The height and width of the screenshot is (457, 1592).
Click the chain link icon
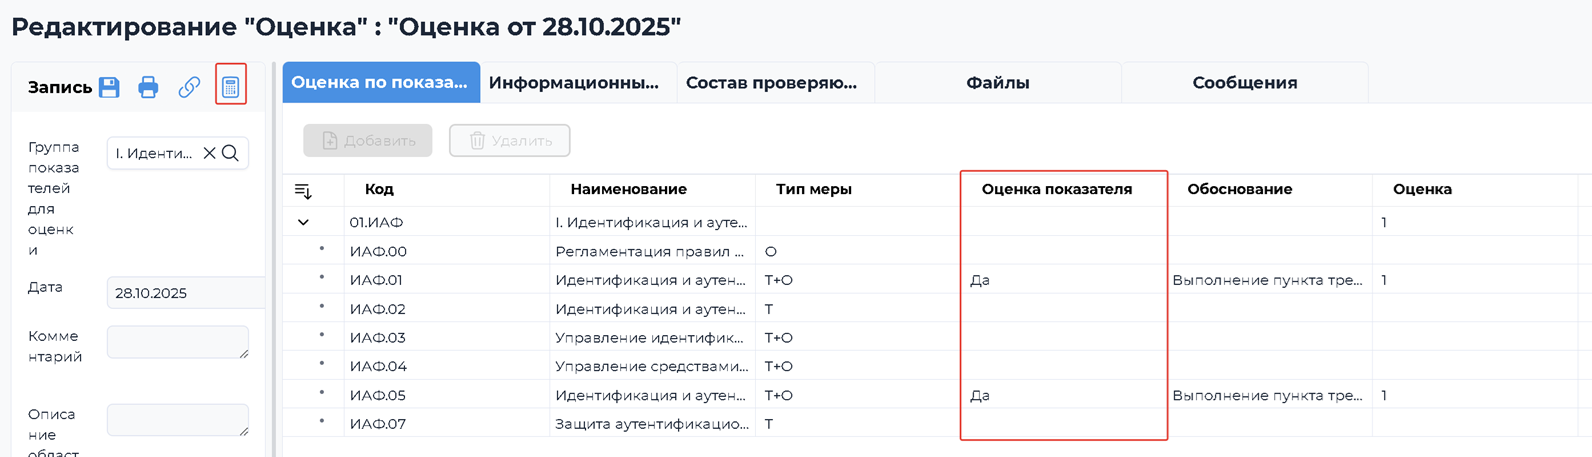point(189,87)
